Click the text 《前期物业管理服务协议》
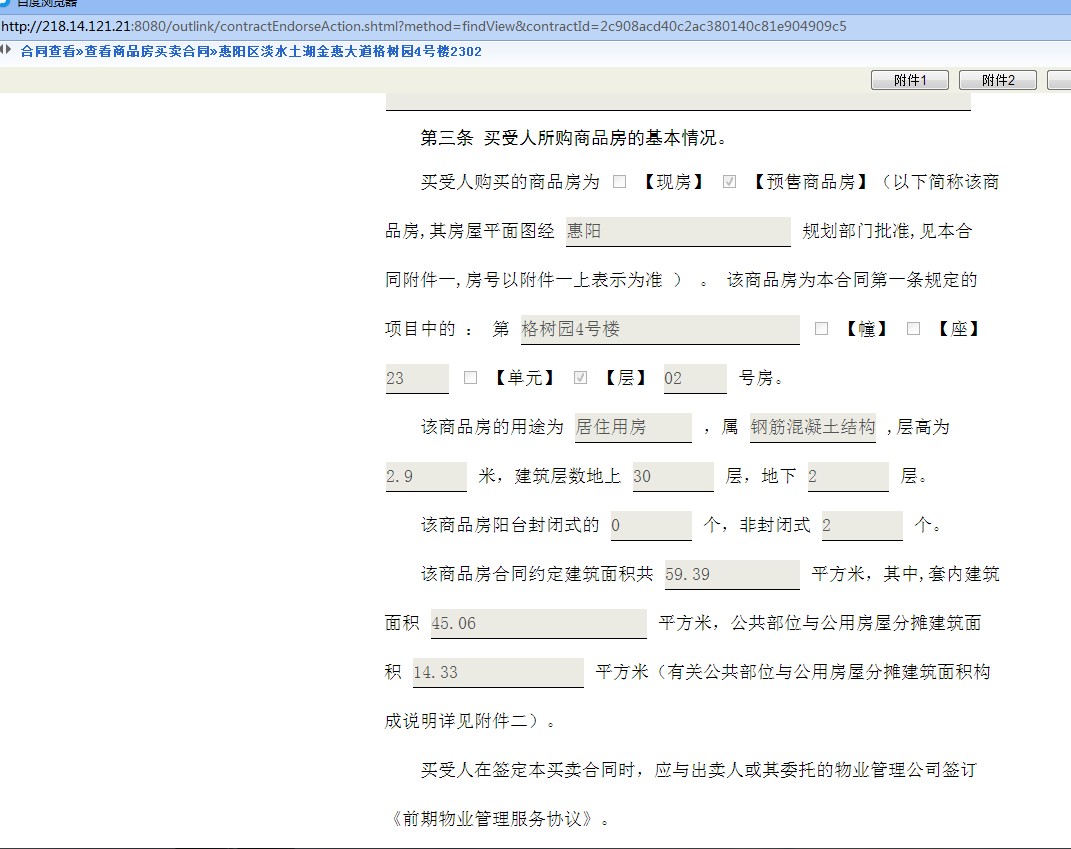The height and width of the screenshot is (849, 1071). [492, 819]
